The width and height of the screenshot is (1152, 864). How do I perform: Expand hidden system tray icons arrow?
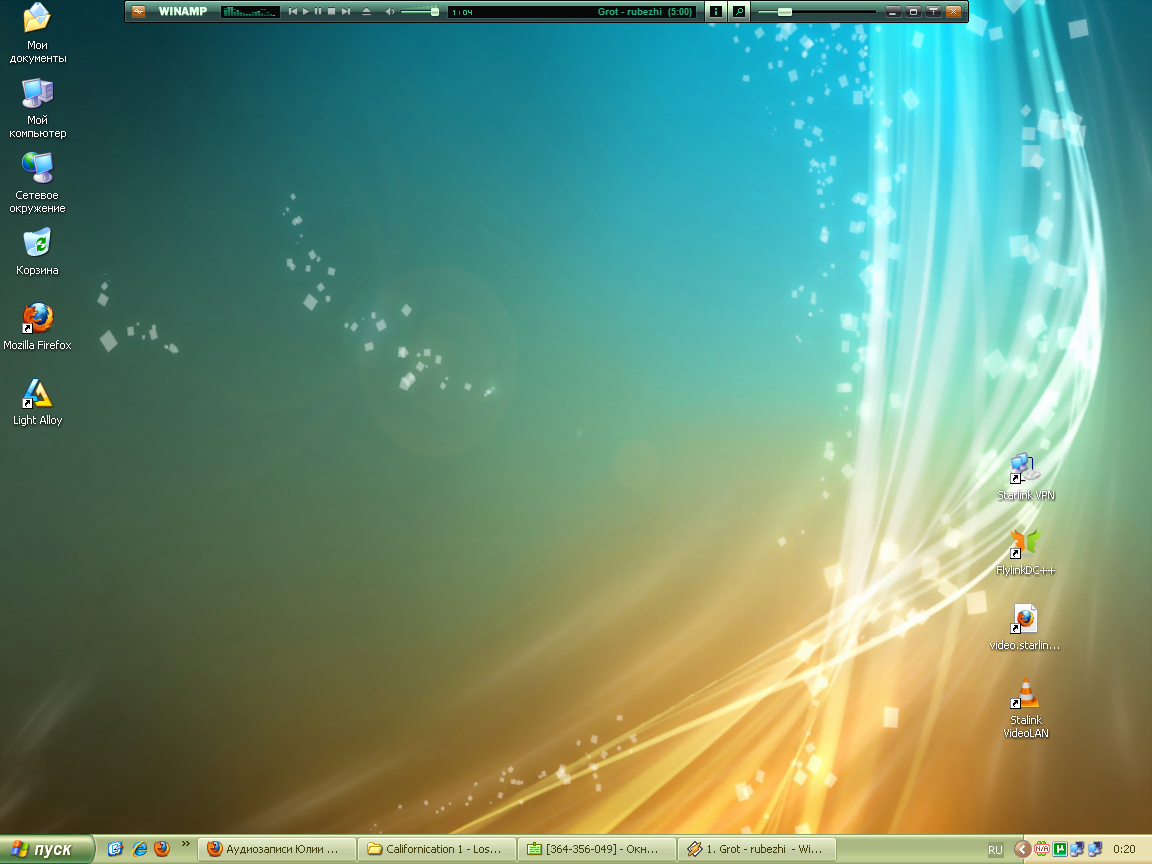(x=1022, y=849)
